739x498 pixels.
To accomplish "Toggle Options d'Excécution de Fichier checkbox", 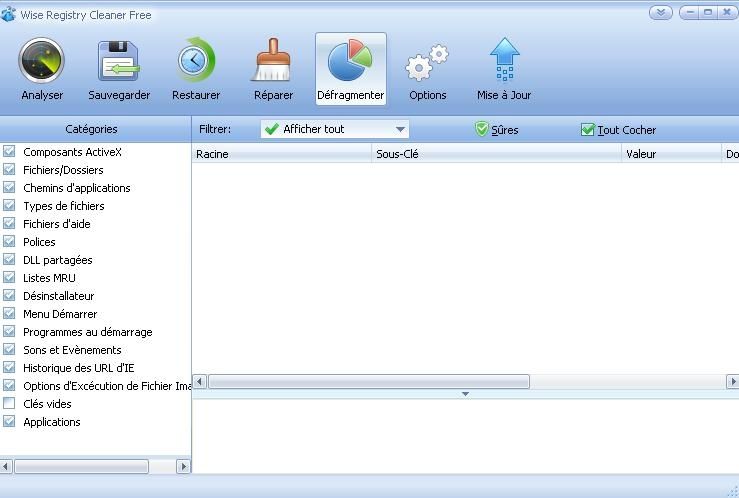I will [9, 385].
